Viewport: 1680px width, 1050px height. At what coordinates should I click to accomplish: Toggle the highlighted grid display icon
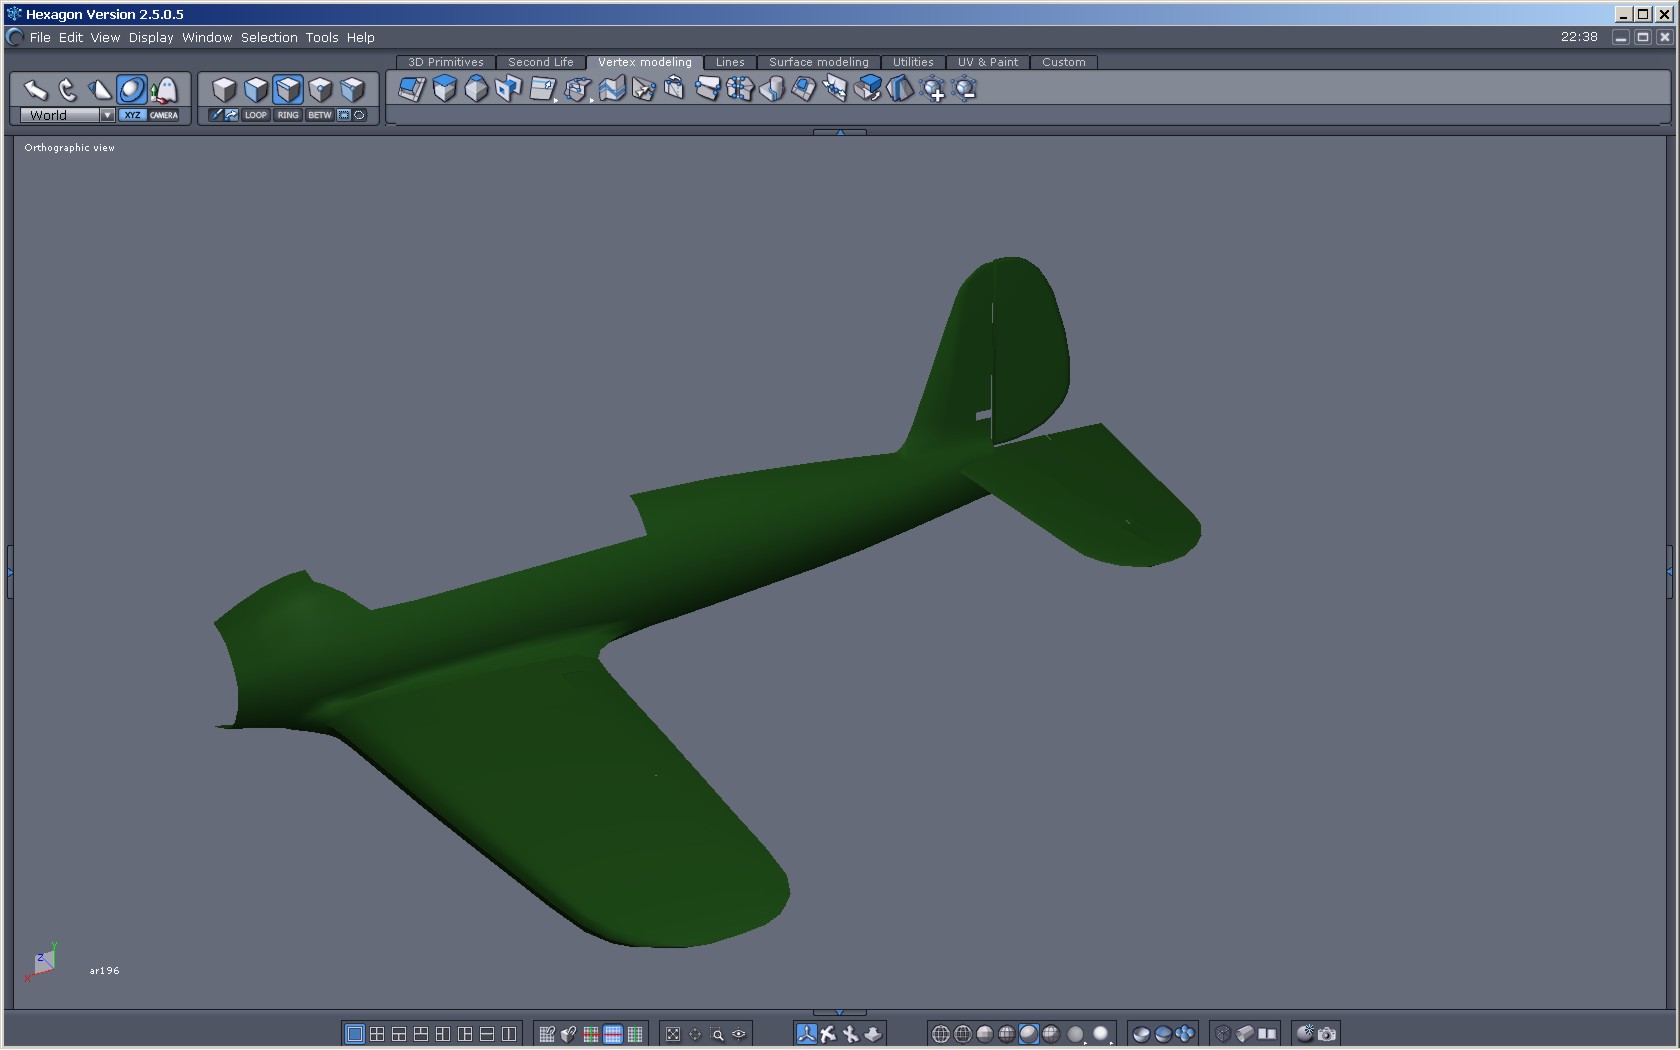click(613, 1034)
